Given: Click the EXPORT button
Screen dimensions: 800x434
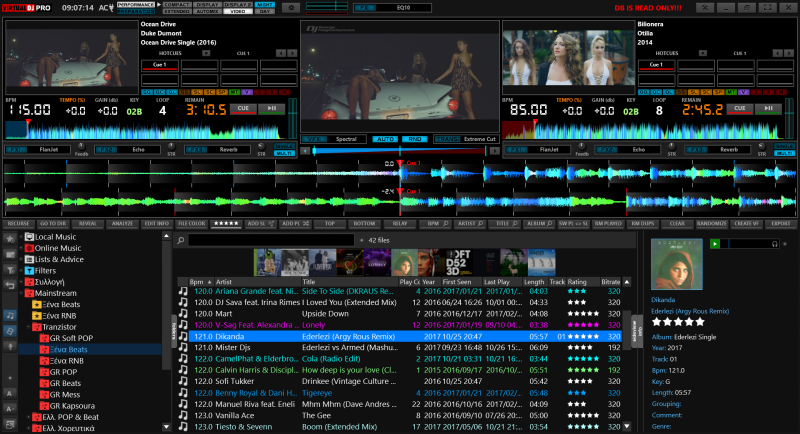Looking at the screenshot, I should coord(781,223).
